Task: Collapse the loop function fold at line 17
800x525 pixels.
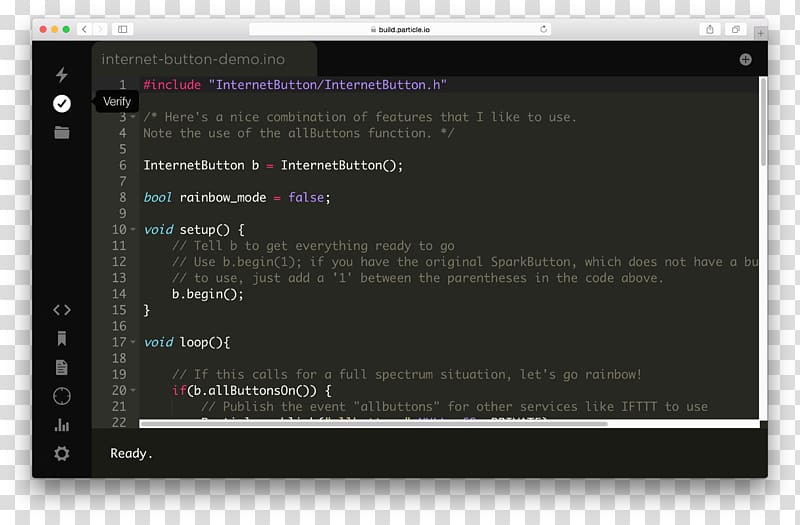Action: (x=133, y=342)
